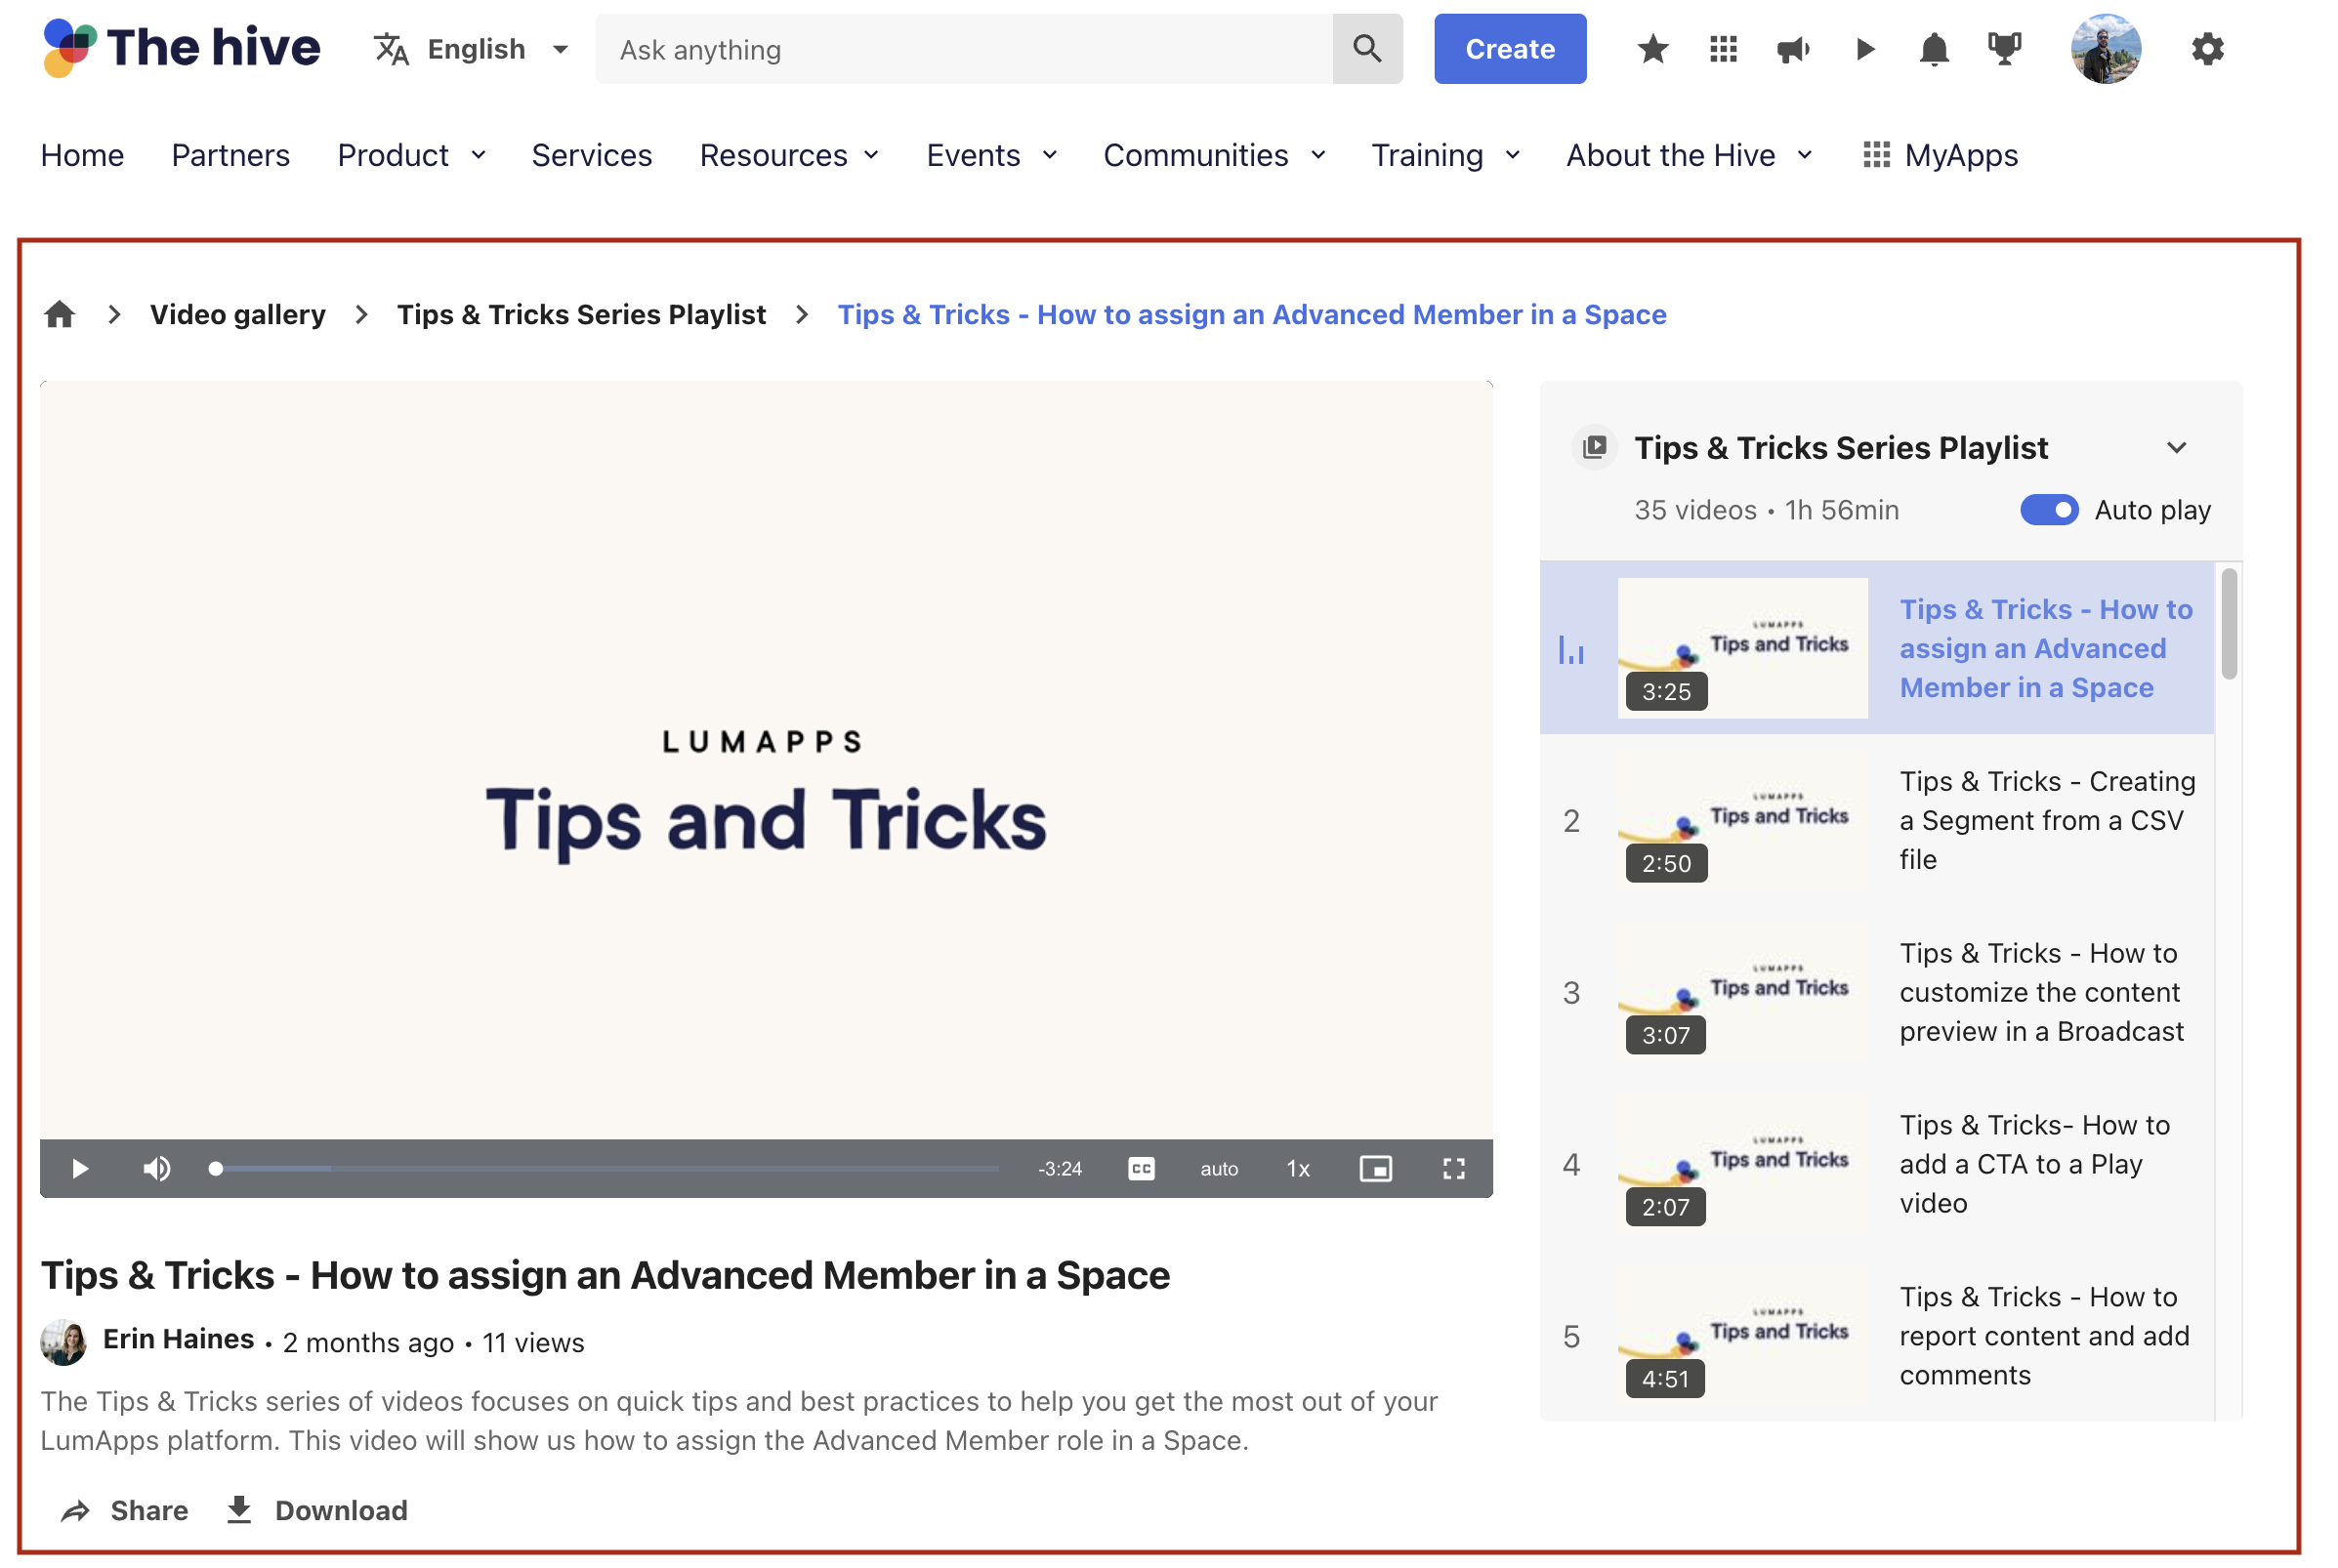The image size is (2338, 1568).
Task: Share this video
Action: click(124, 1509)
